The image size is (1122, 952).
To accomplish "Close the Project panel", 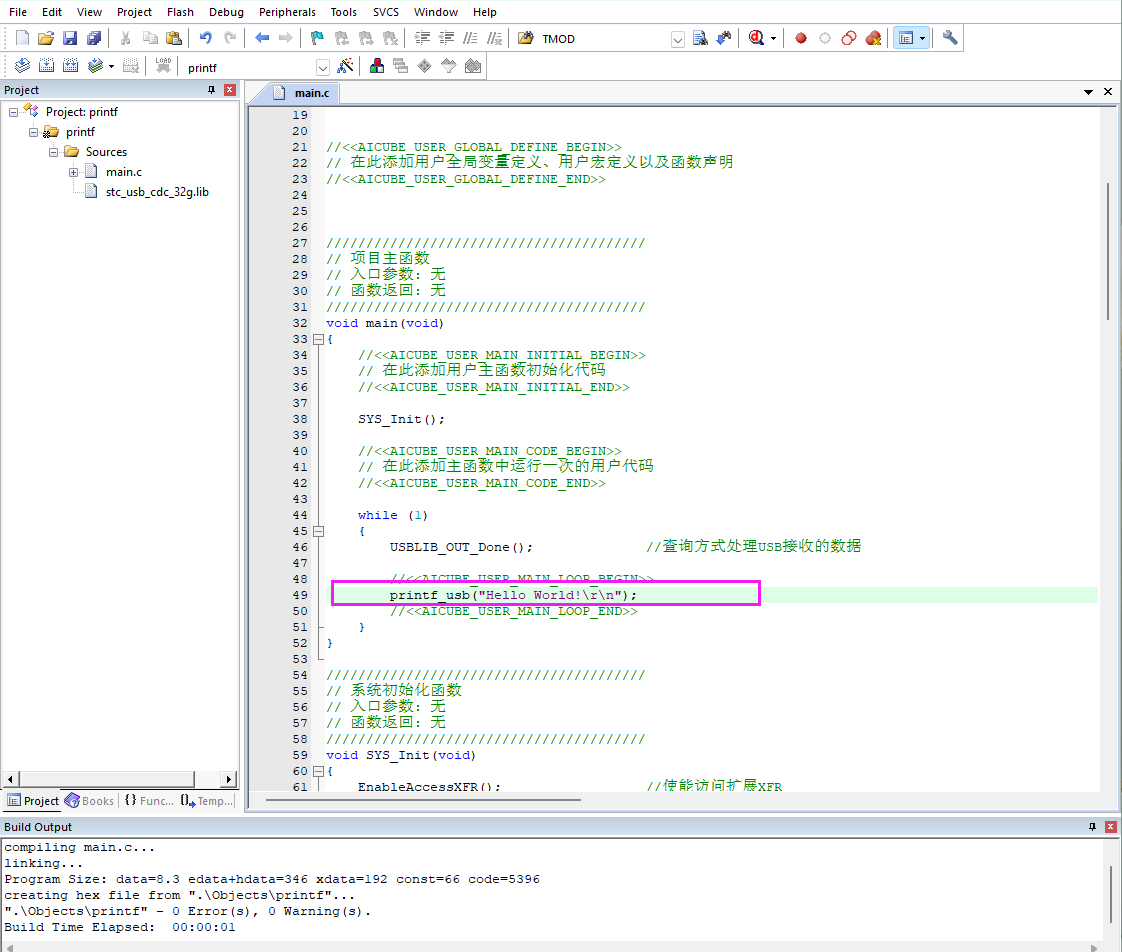I will coord(230,89).
